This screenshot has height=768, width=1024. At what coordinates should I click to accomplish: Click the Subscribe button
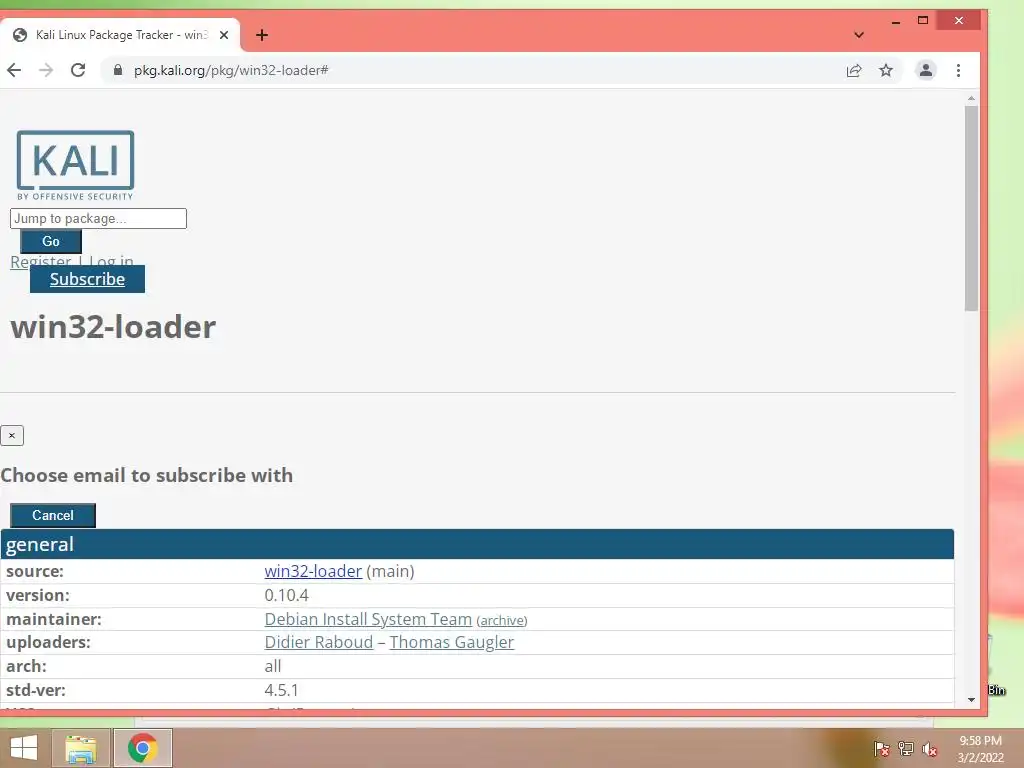click(87, 279)
